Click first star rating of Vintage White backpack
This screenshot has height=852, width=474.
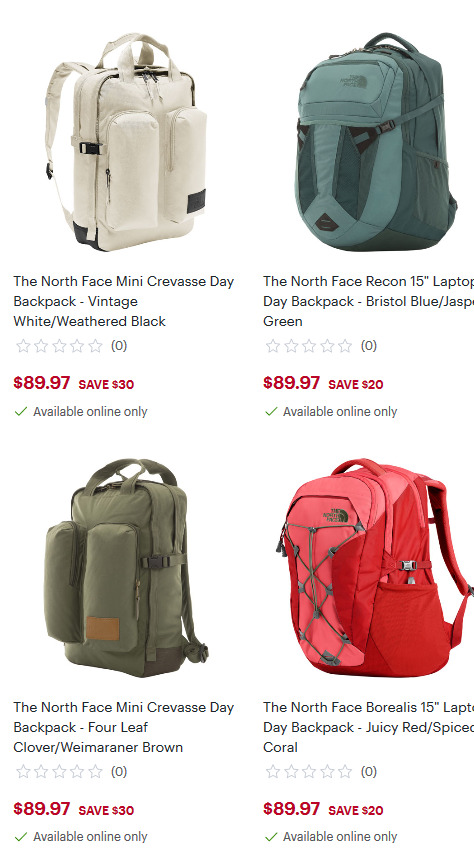click(x=23, y=346)
